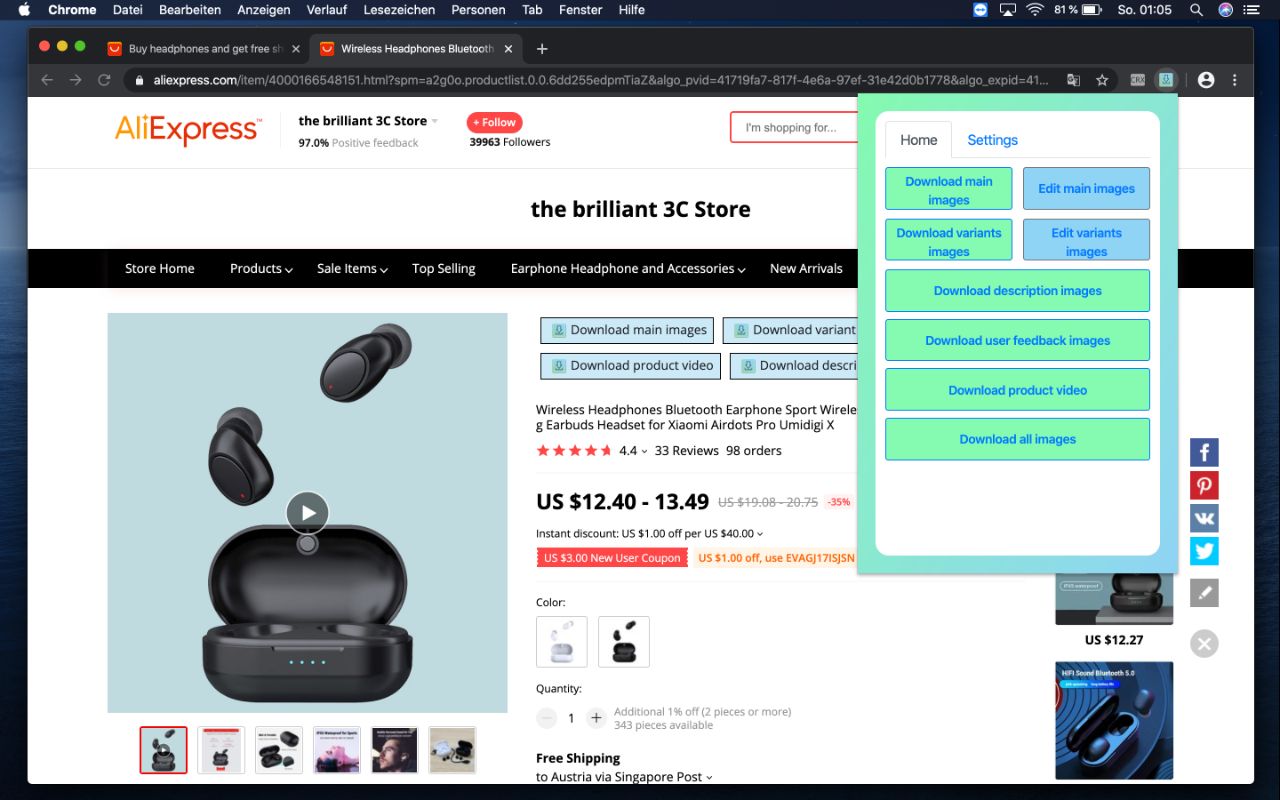Click the pencil edit icon in right sidebar
The image size is (1280, 800).
1204,592
